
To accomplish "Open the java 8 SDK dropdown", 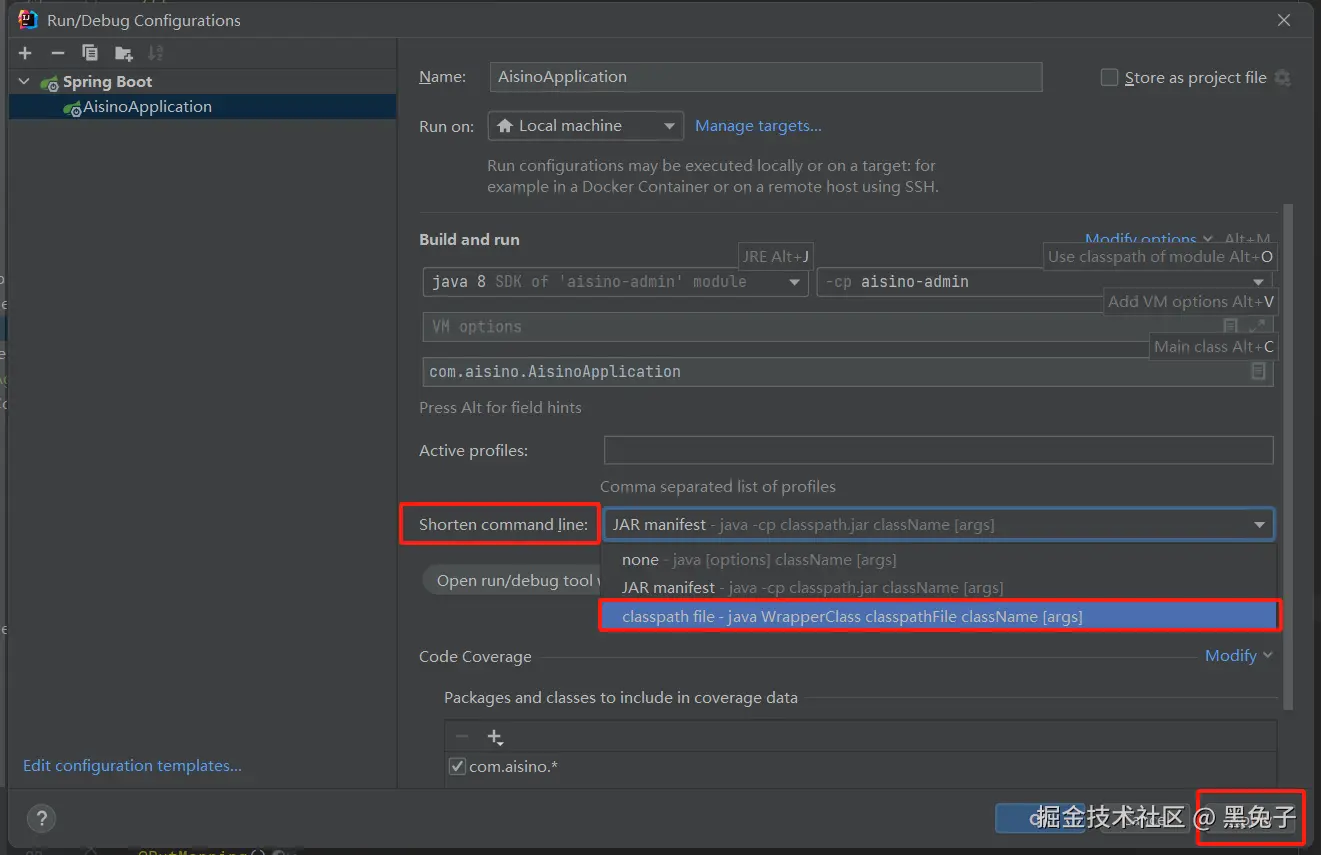I will pos(615,282).
